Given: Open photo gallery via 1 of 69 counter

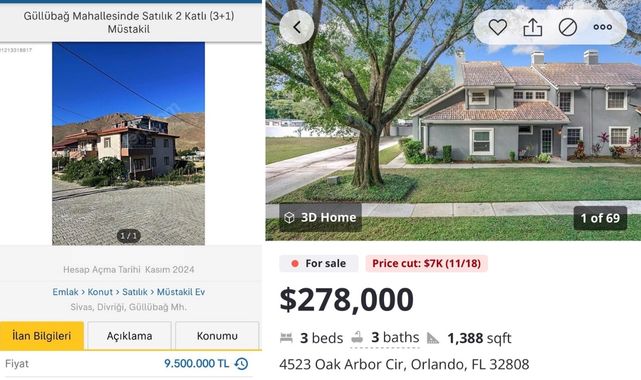Looking at the screenshot, I should tap(600, 218).
